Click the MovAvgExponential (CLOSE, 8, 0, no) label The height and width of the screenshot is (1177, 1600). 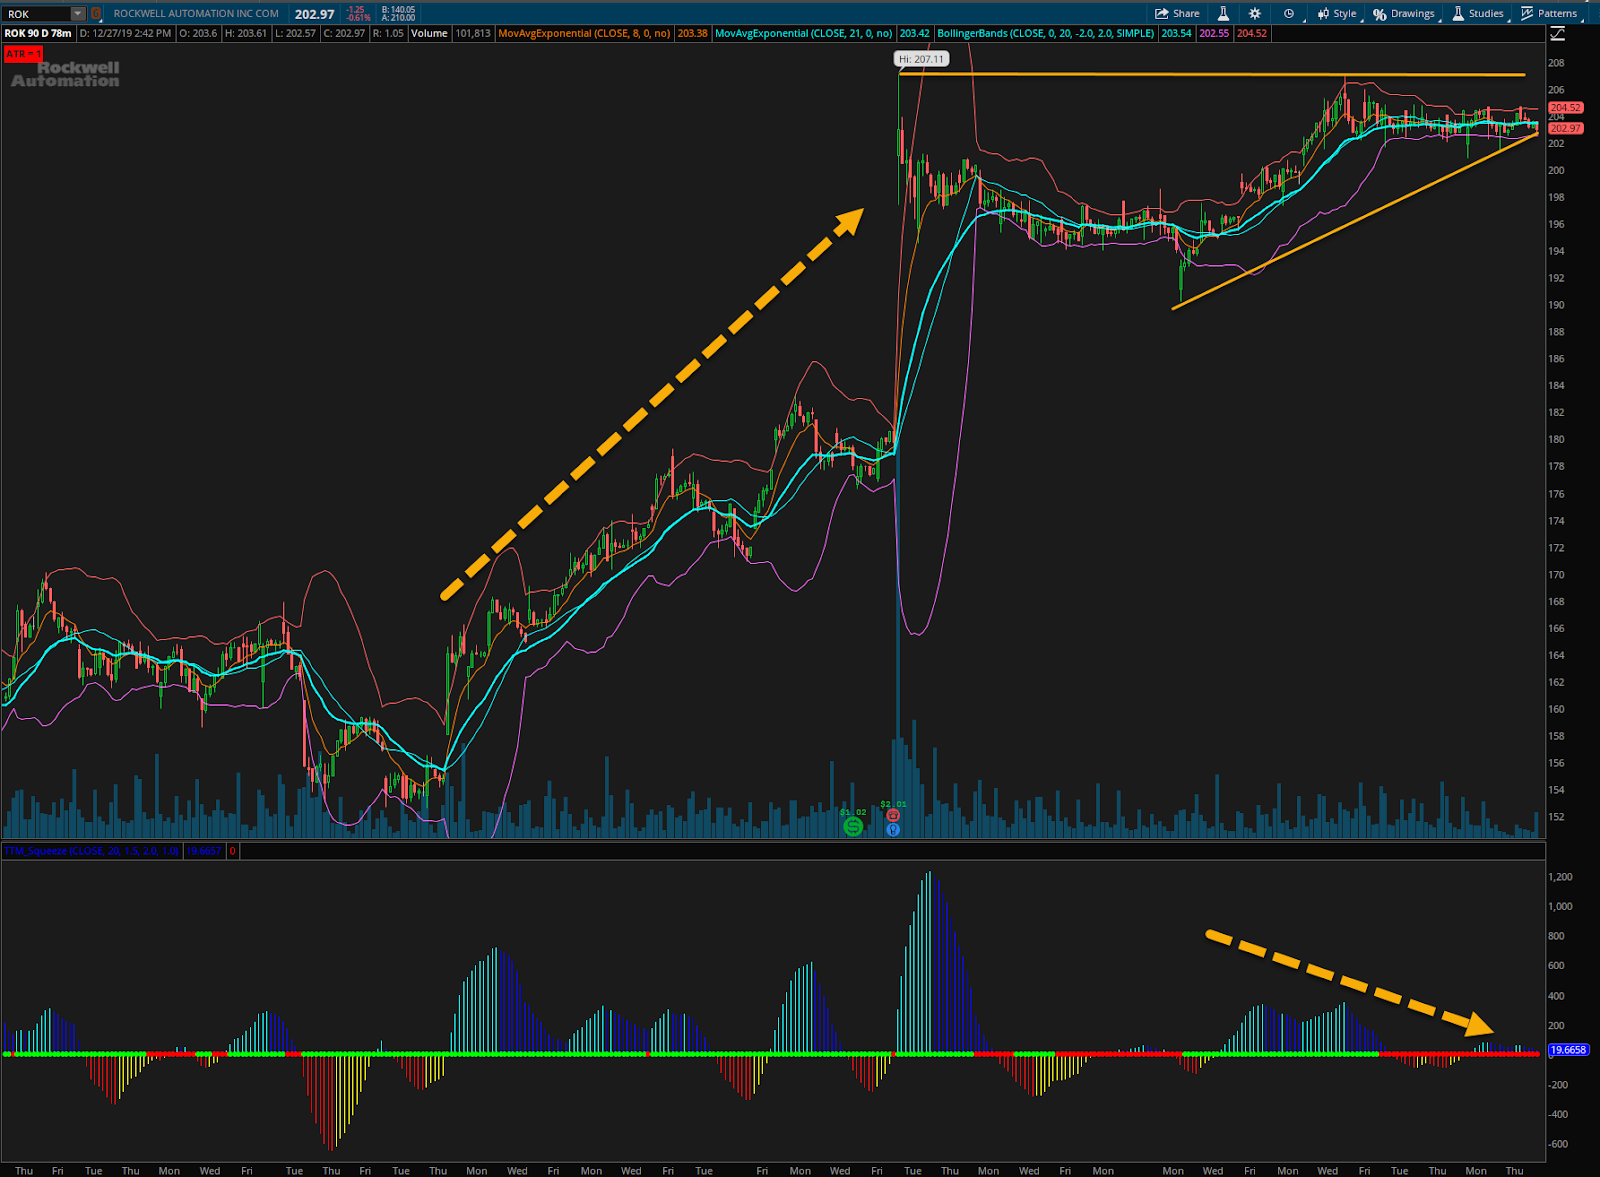click(584, 33)
